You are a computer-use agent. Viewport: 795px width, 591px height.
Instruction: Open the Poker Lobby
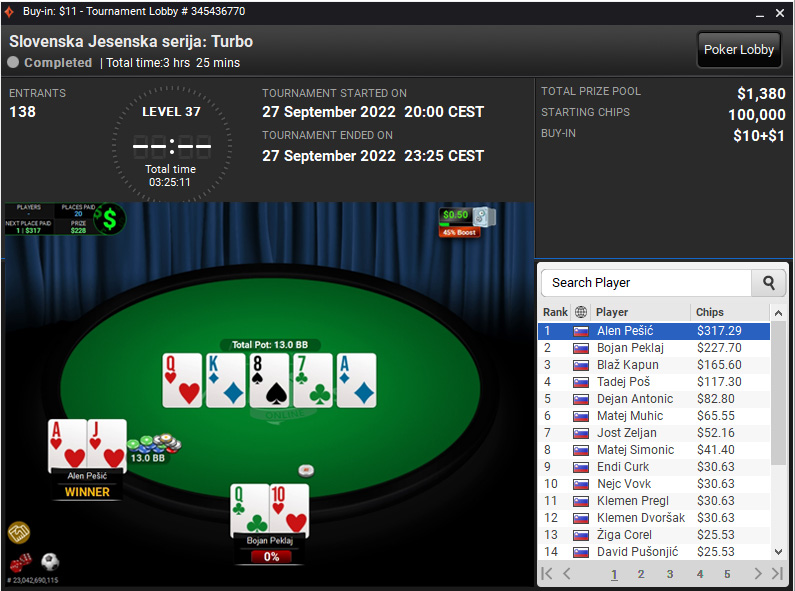click(739, 50)
